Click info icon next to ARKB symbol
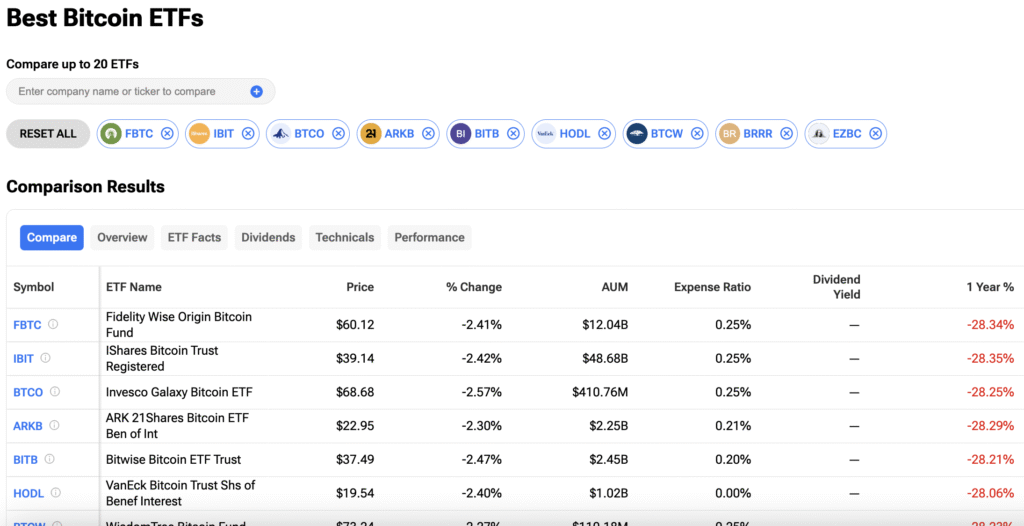1024x526 pixels. pyautogui.click(x=54, y=426)
